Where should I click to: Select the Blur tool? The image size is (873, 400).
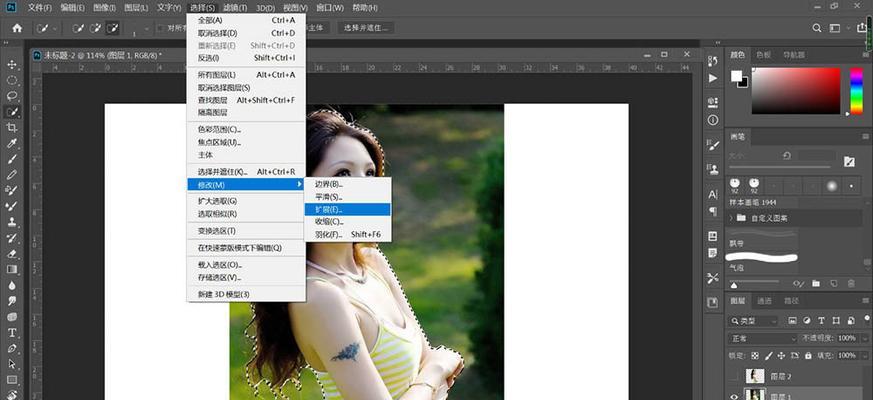coord(11,285)
